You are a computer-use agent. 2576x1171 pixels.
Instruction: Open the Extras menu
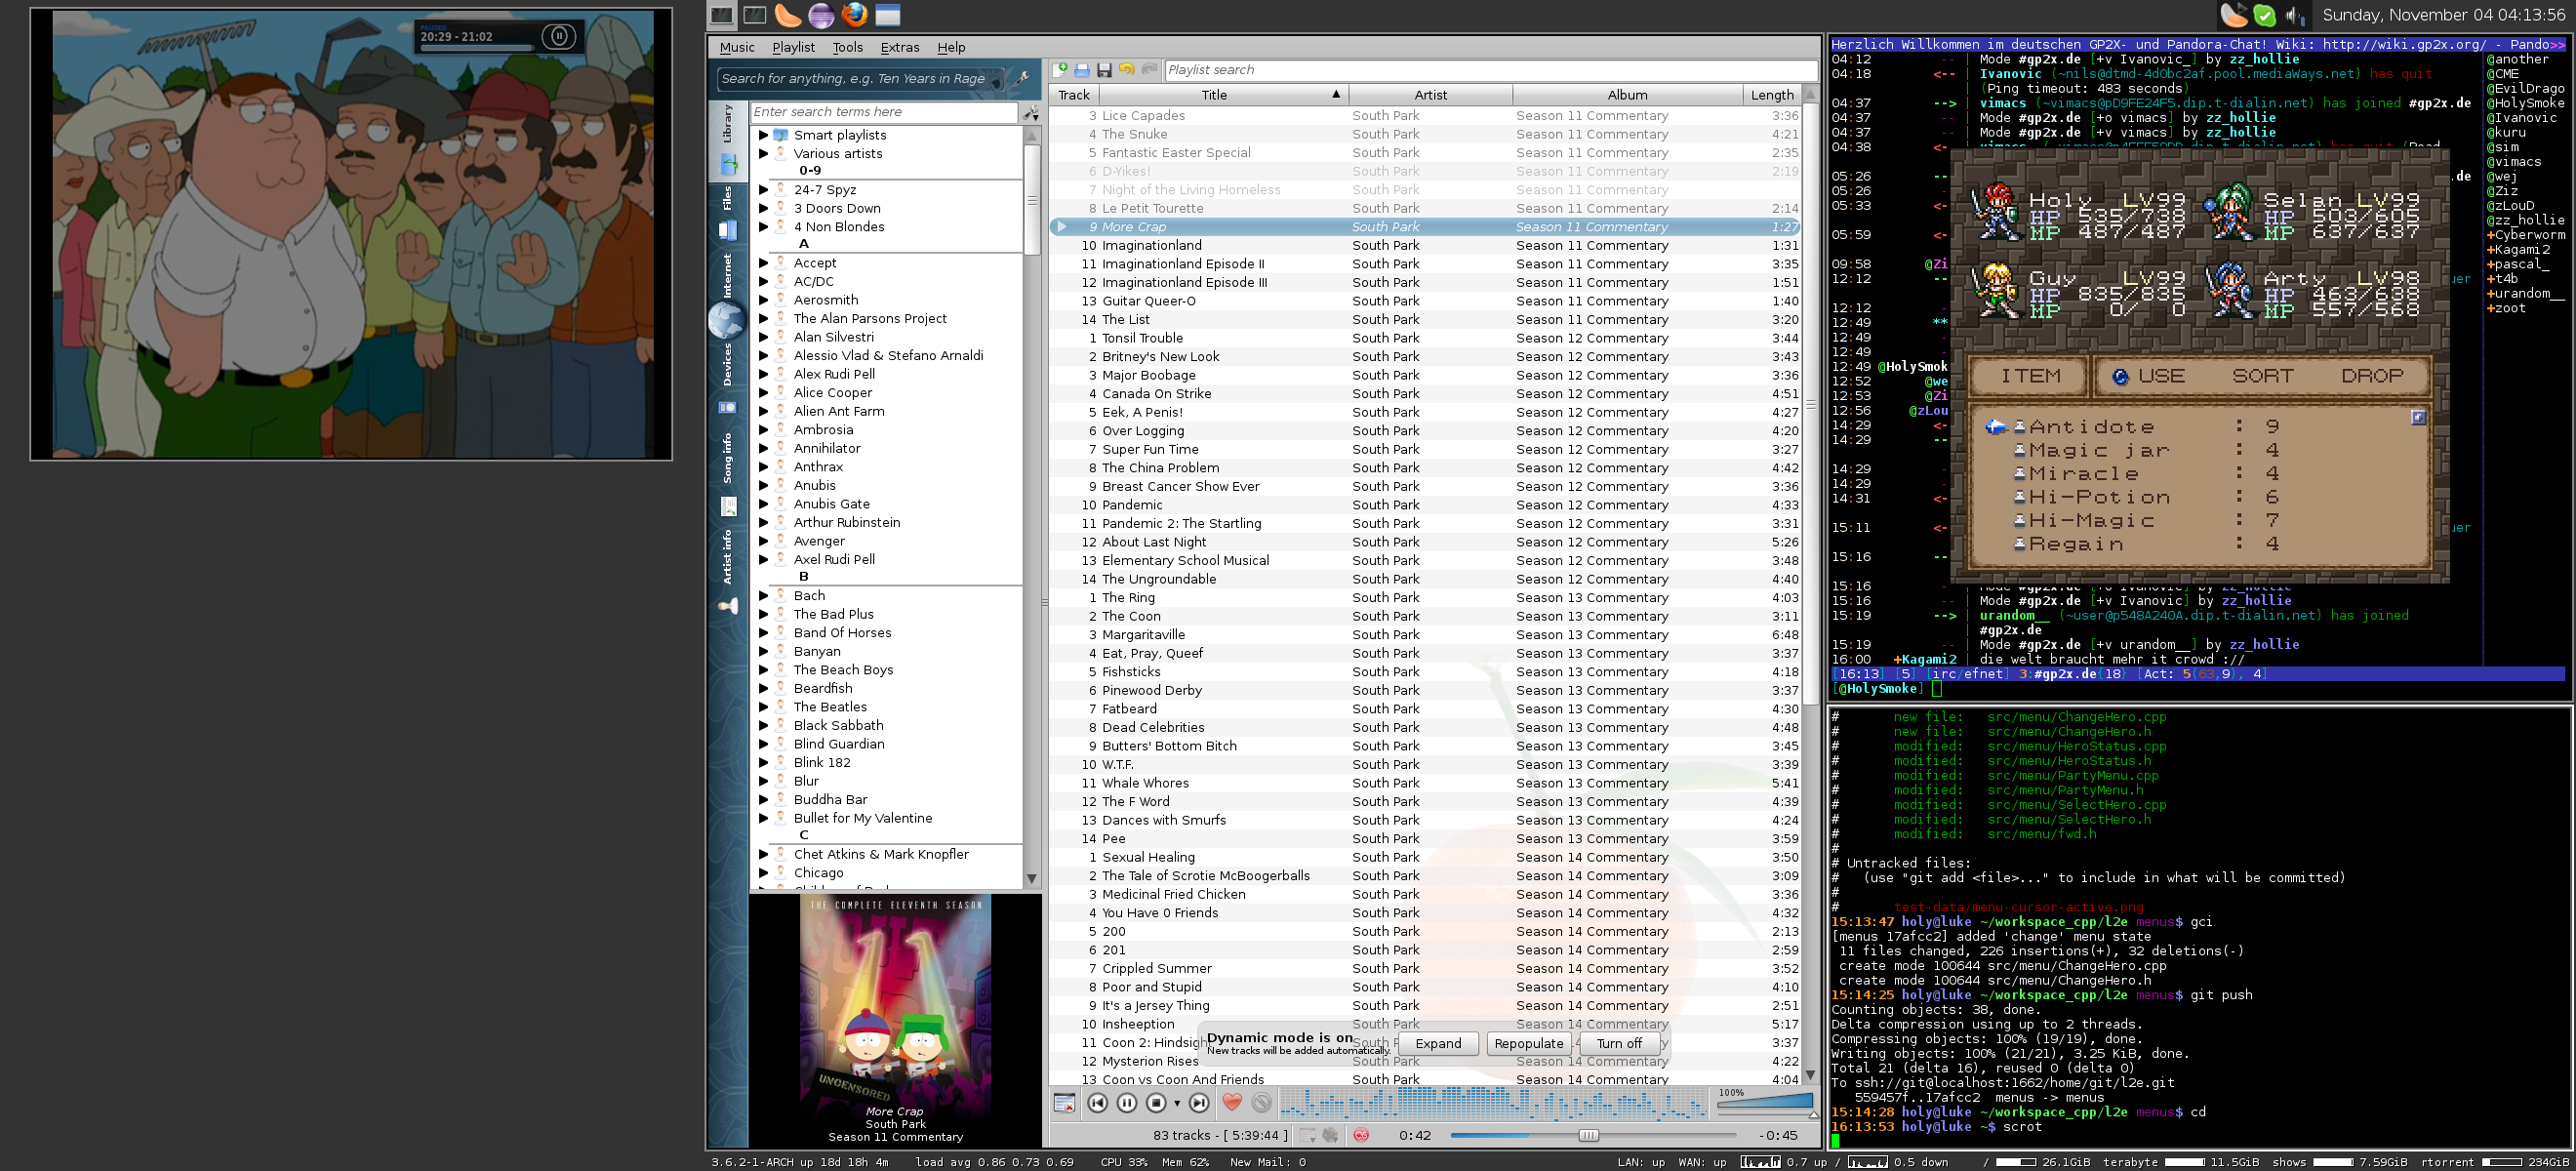[x=900, y=47]
